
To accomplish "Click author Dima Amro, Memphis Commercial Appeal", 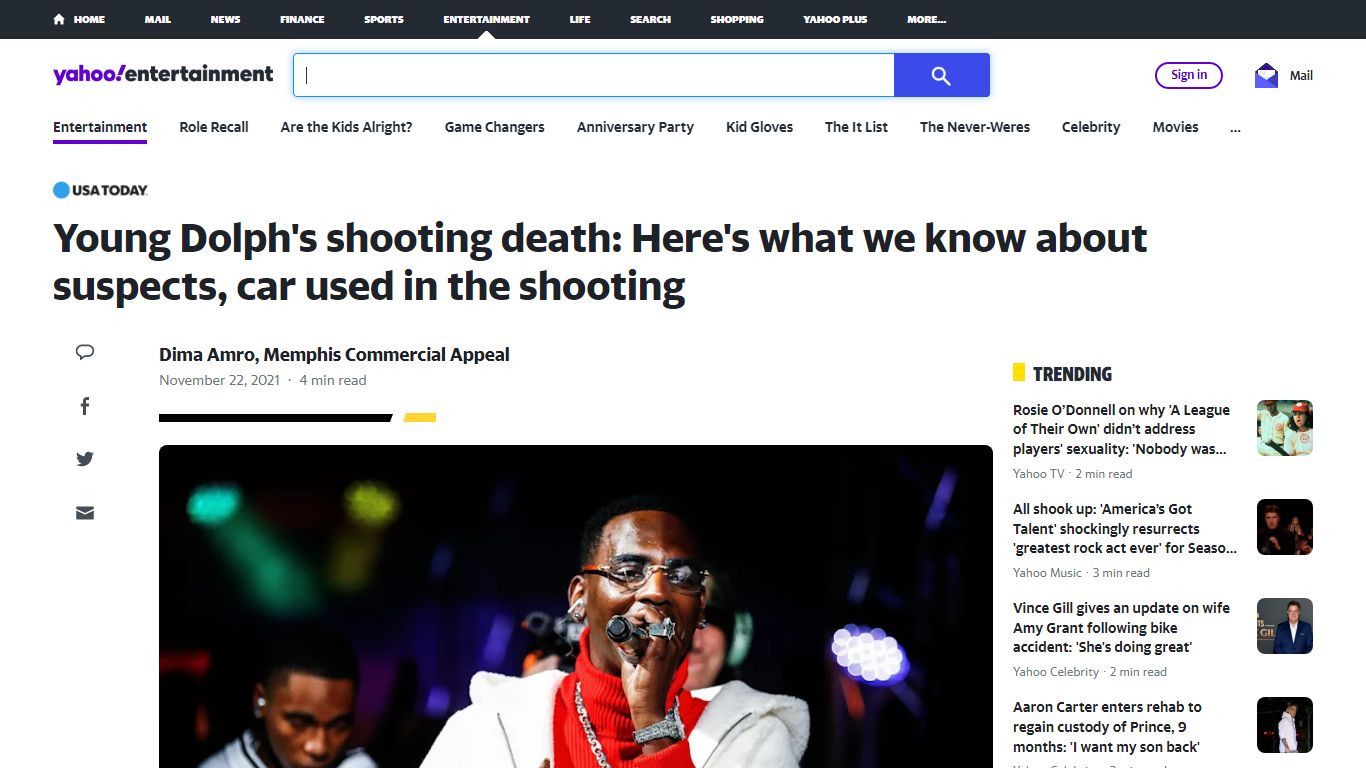I will pyautogui.click(x=334, y=354).
